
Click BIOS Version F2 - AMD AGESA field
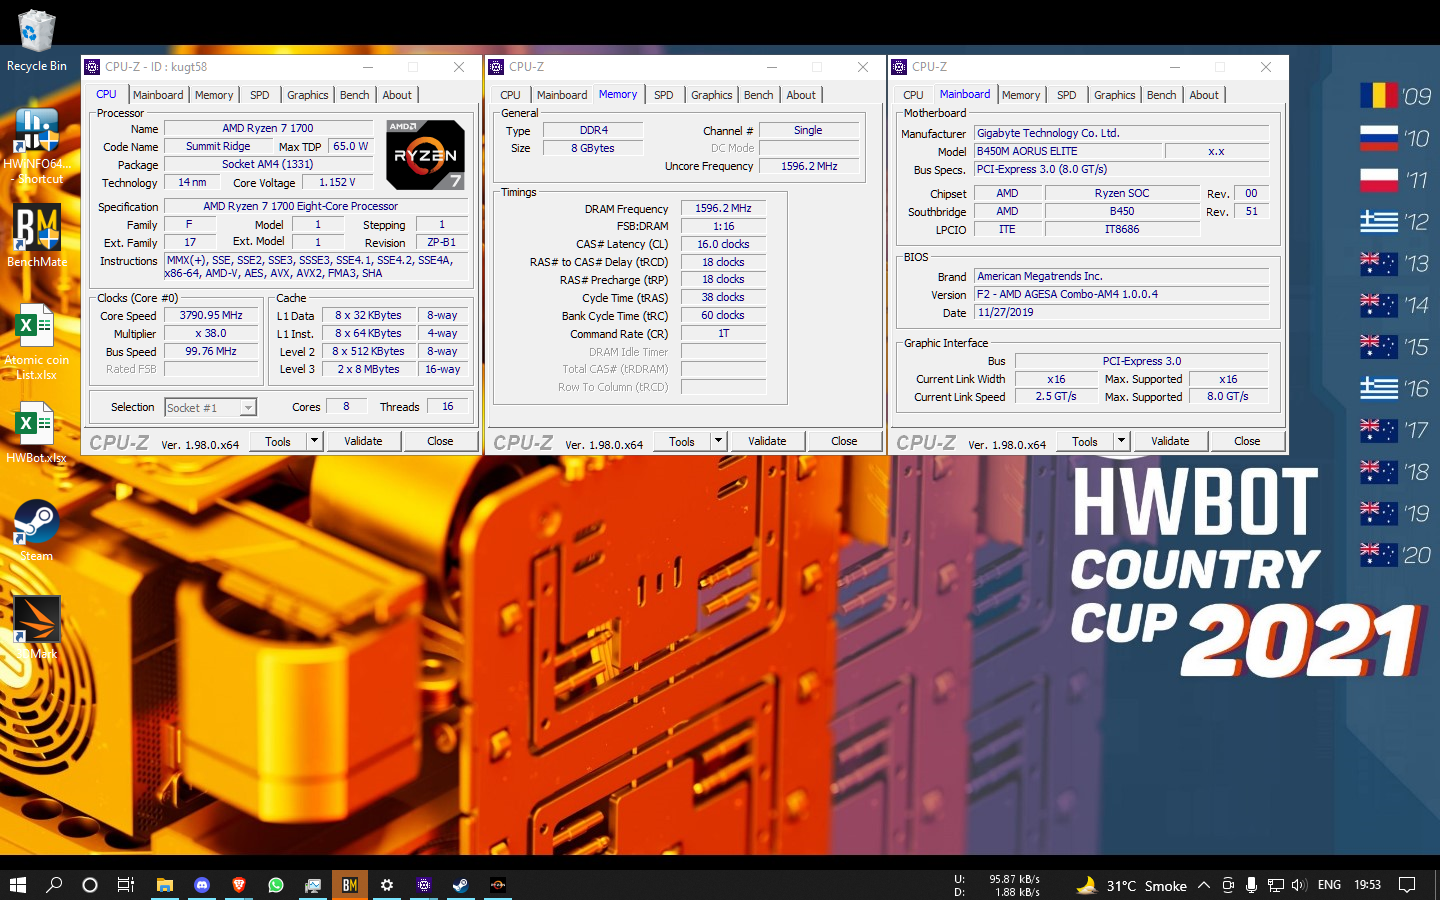(1121, 294)
